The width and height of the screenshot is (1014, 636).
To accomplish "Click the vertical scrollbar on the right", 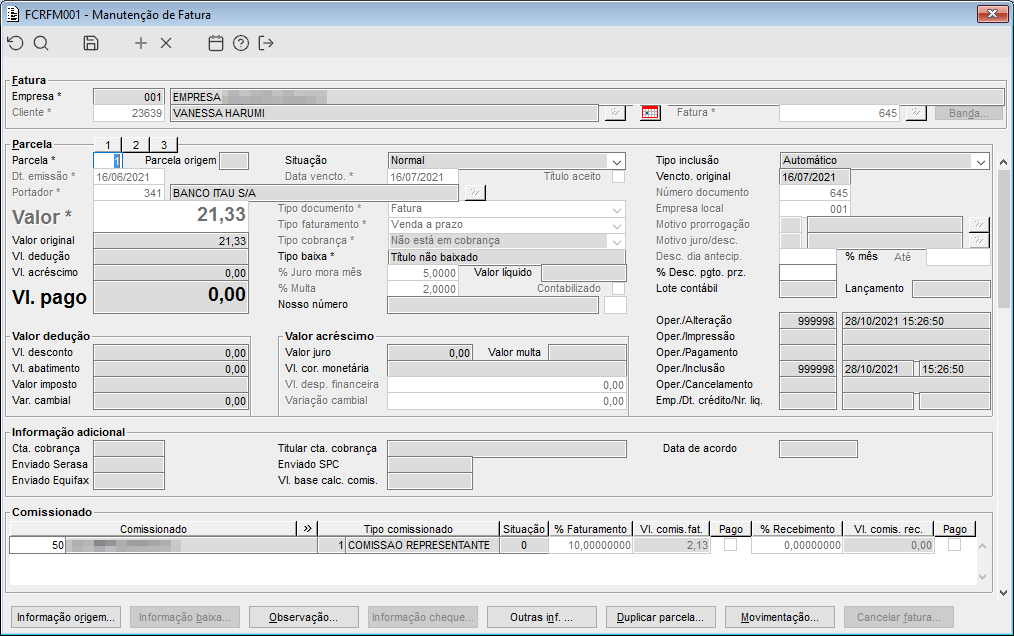I will [x=1002, y=240].
